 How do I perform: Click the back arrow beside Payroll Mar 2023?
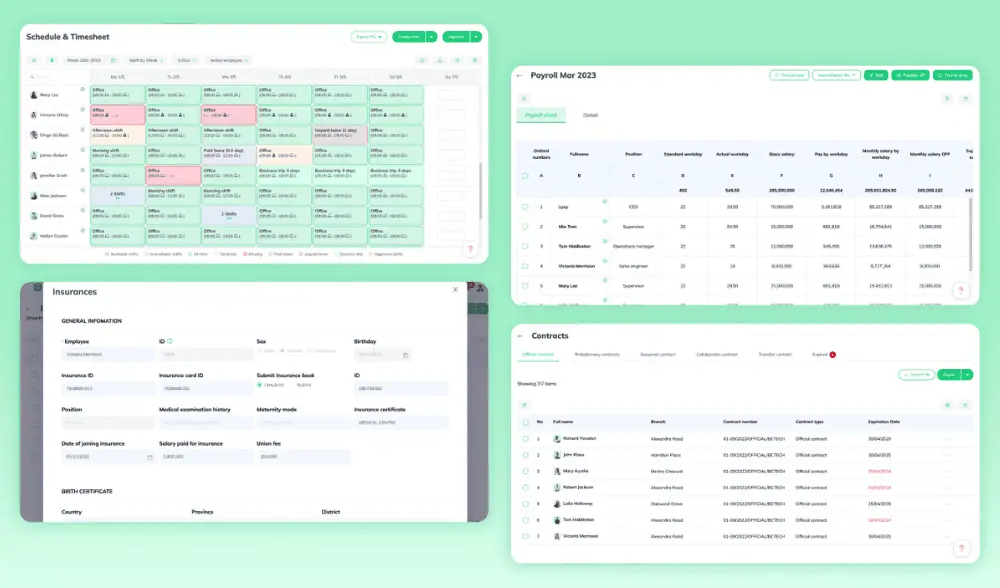tap(519, 75)
